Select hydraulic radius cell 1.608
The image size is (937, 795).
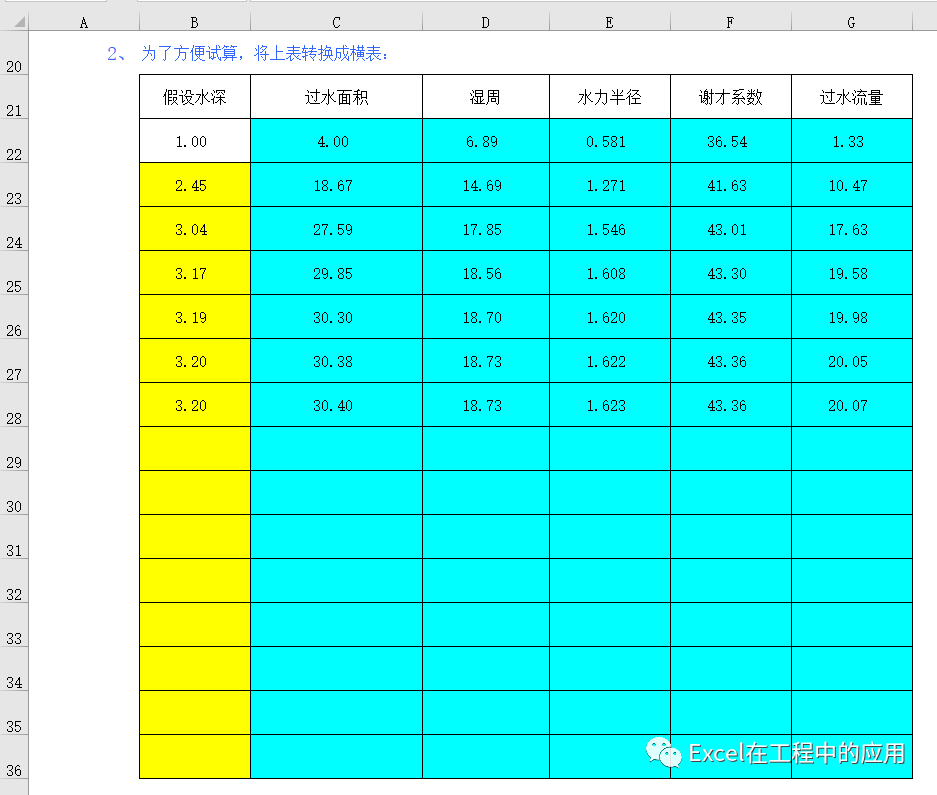[610, 273]
